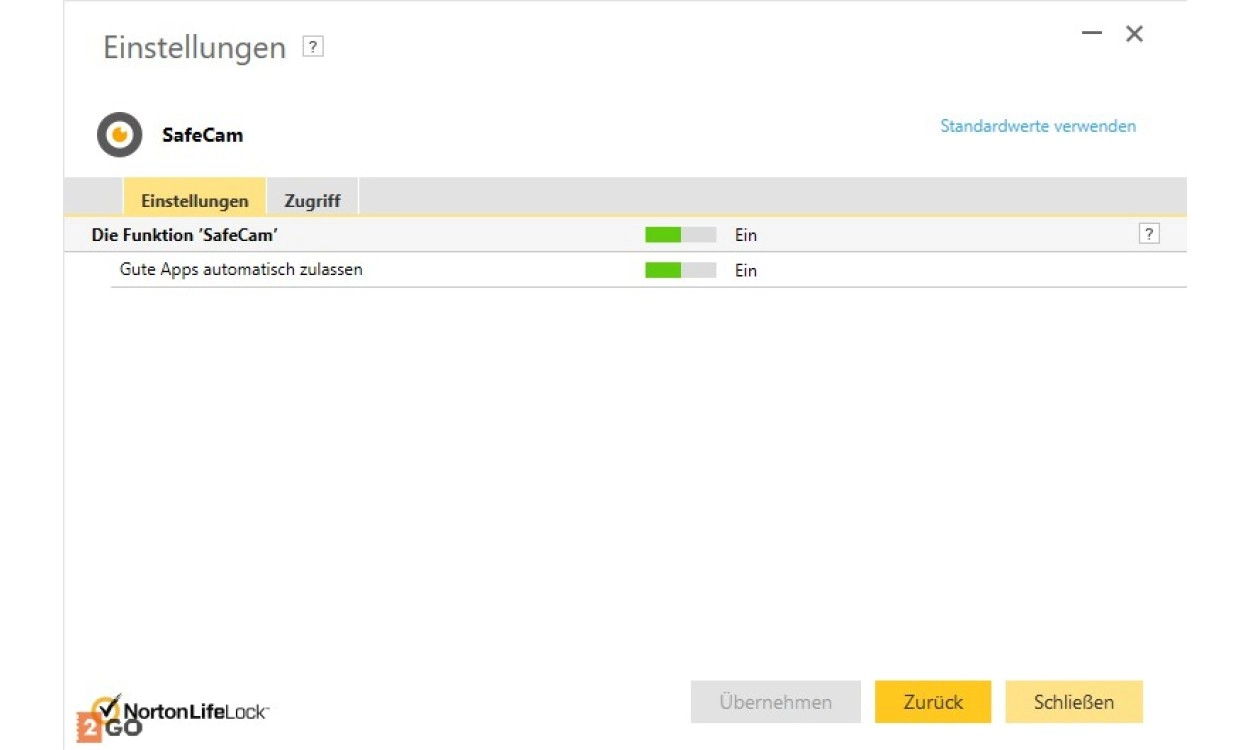Select the Einstellungen tab
Viewport: 1250px width, 750px height.
(195, 200)
